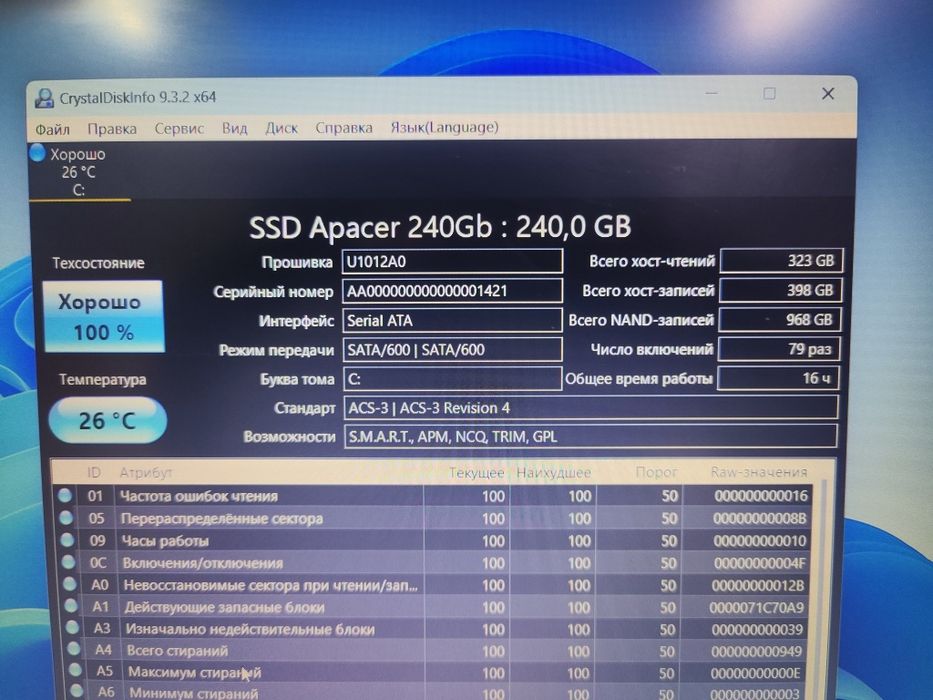Click status dot icon for attribute 05

66,518
